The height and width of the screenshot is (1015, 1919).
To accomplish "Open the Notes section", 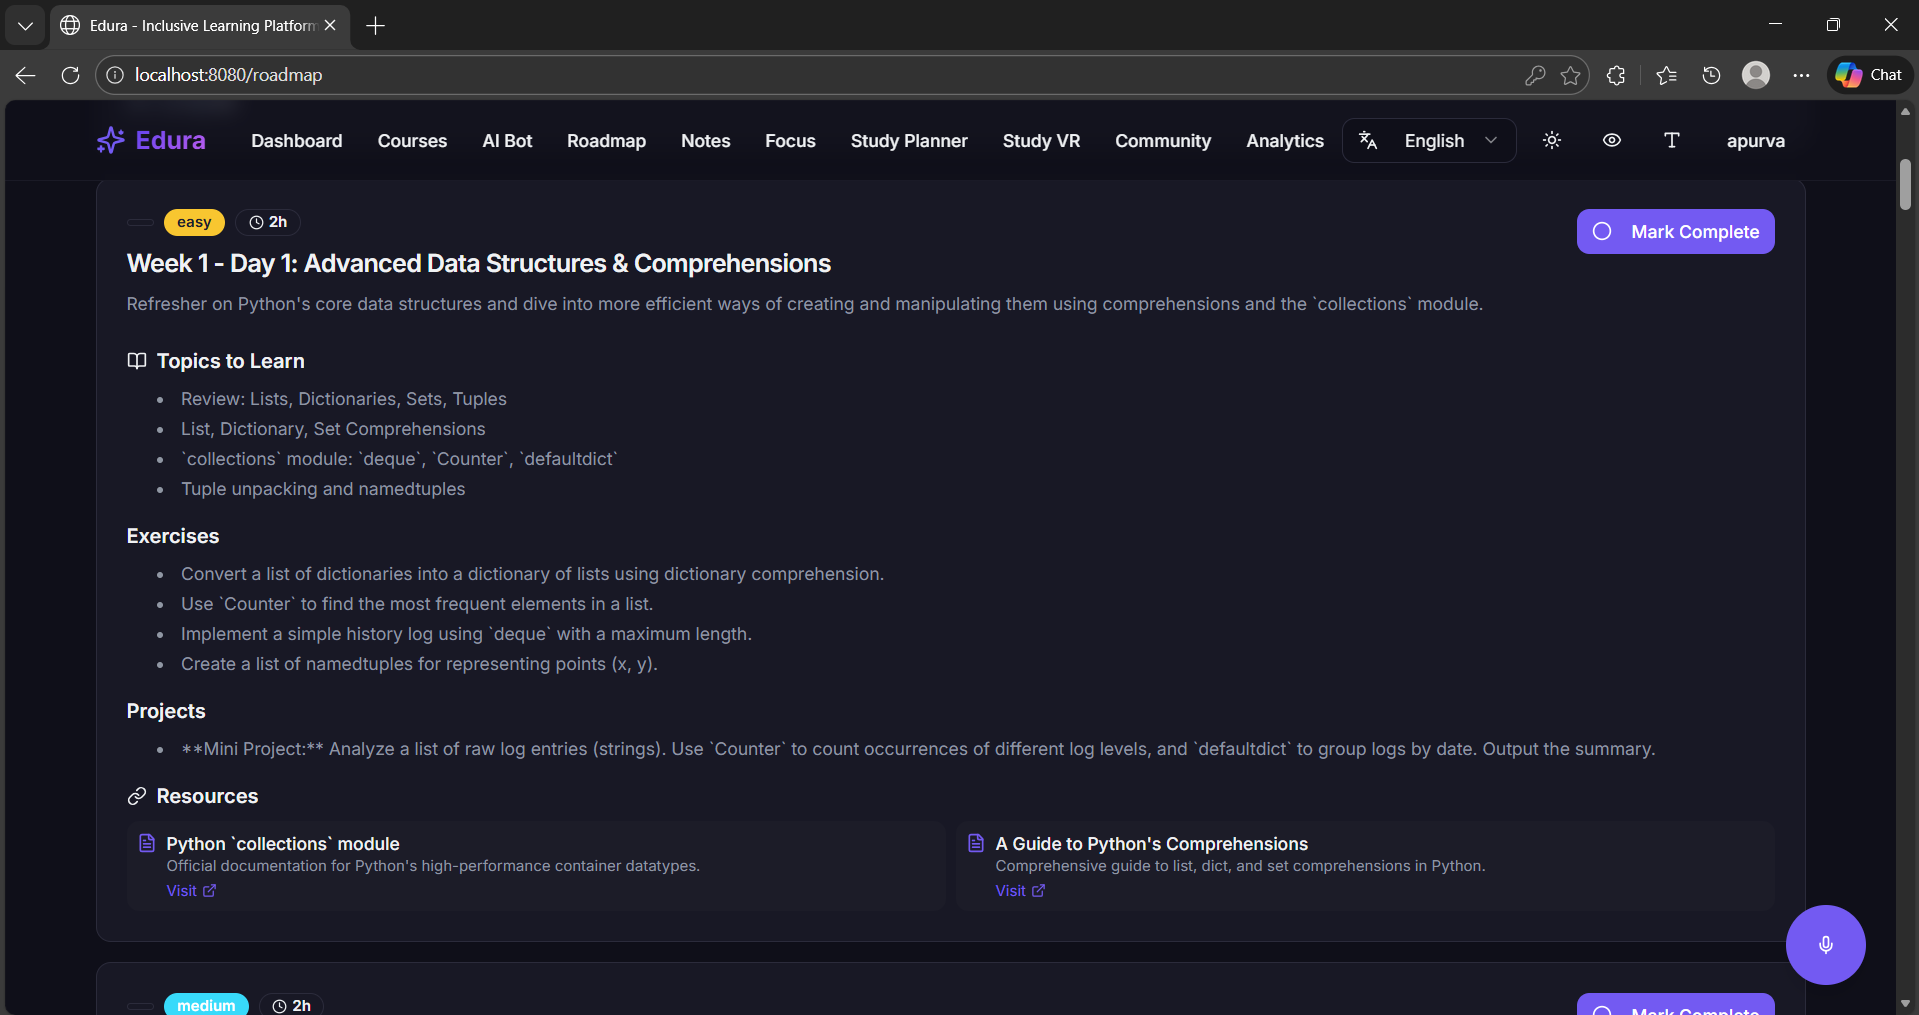I will 706,141.
